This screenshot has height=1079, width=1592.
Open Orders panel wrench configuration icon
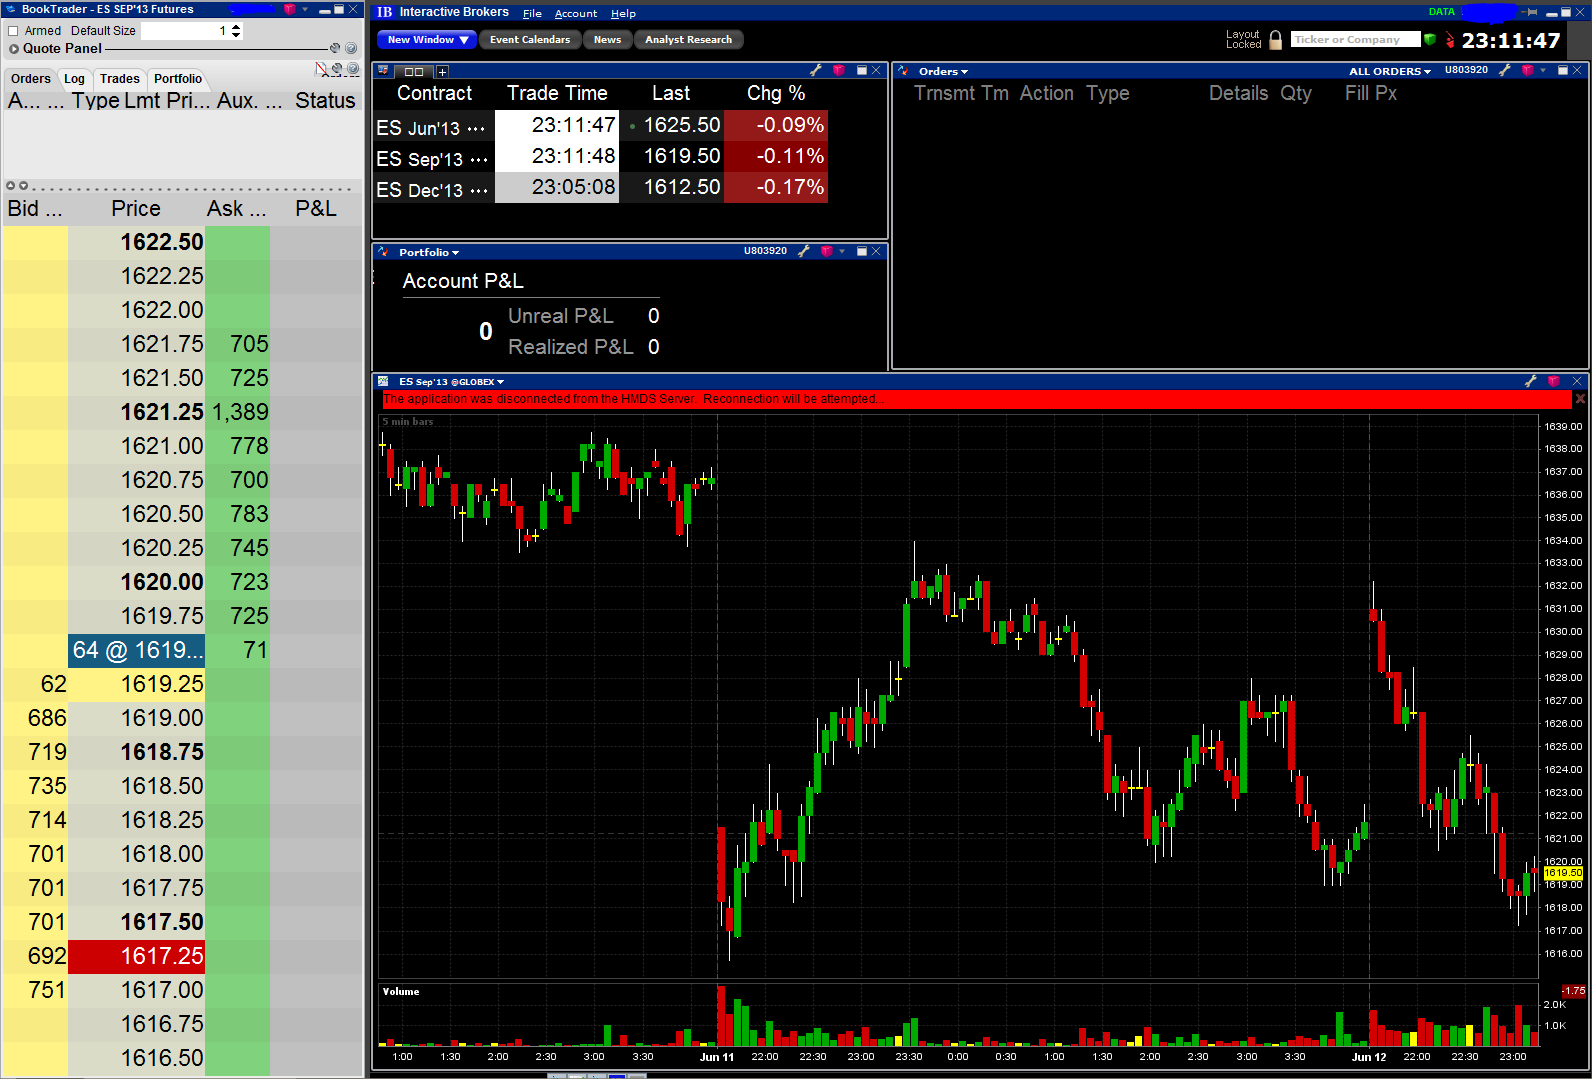point(1504,70)
